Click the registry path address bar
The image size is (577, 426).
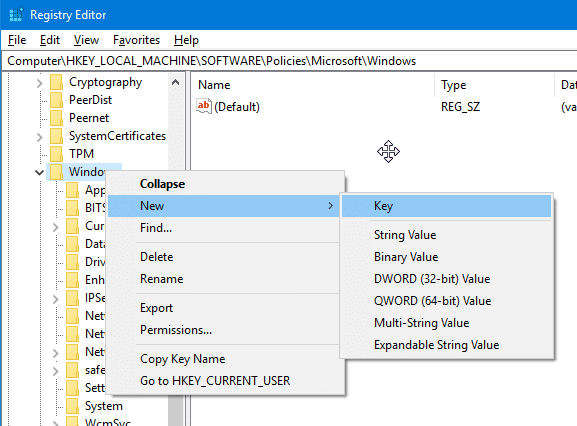289,61
